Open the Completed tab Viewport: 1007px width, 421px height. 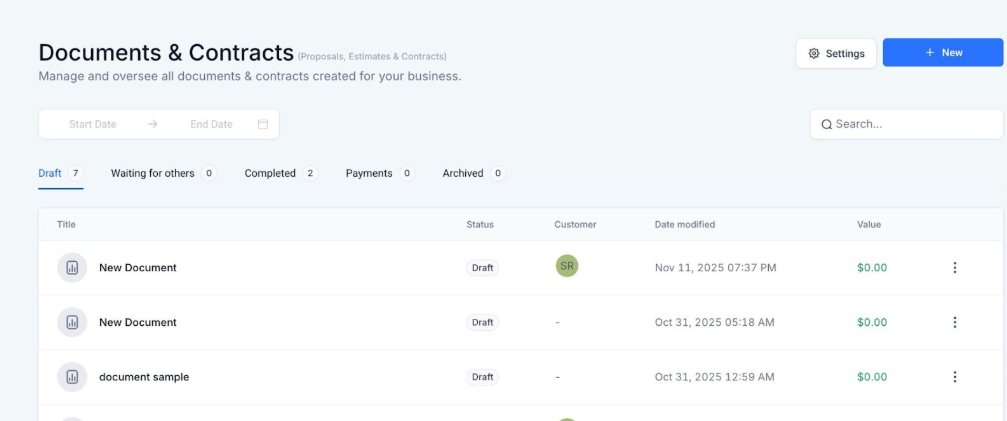click(x=270, y=174)
